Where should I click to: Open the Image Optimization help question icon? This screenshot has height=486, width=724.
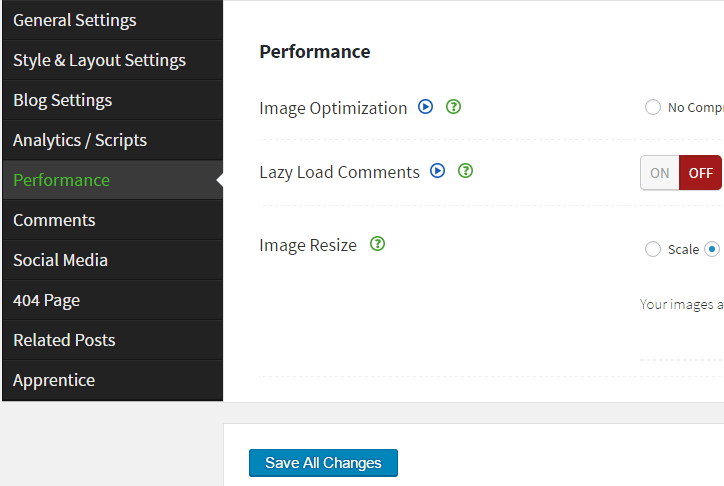pos(453,107)
